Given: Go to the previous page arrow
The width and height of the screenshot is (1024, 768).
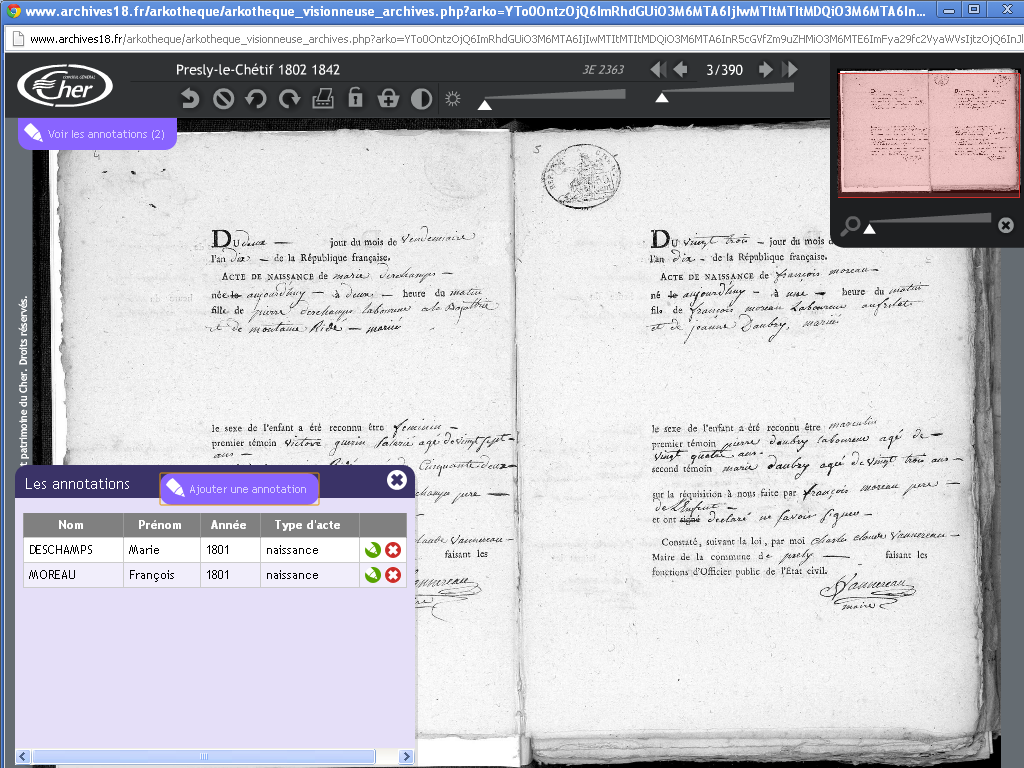Looking at the screenshot, I should (681, 70).
